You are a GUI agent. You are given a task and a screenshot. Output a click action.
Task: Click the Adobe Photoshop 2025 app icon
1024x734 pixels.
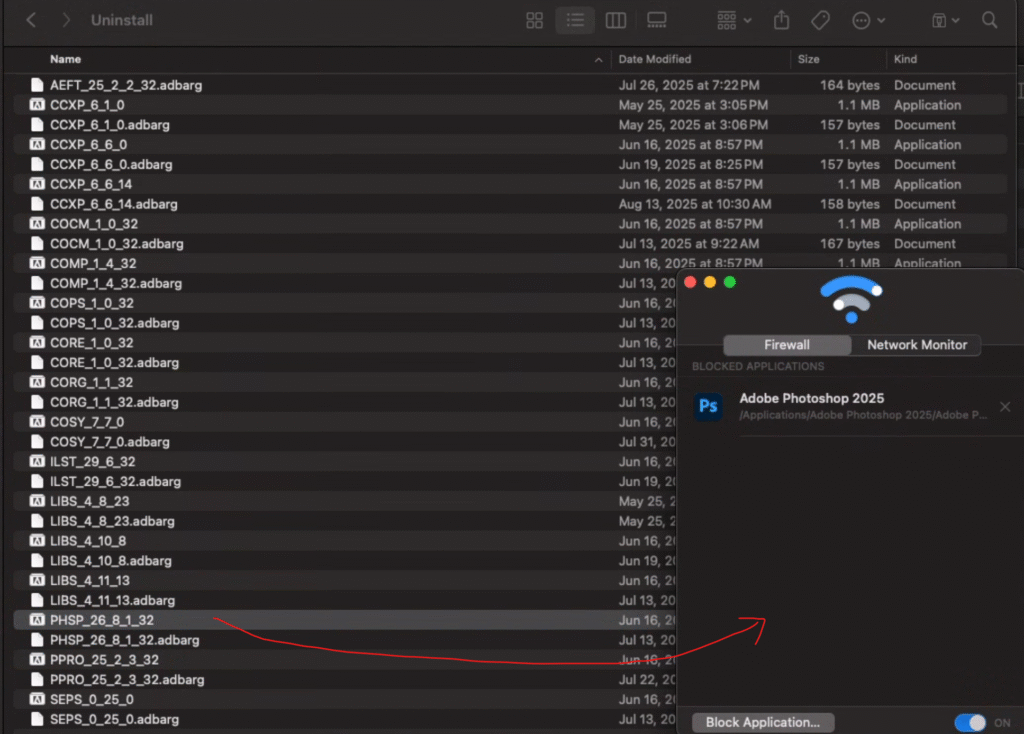pyautogui.click(x=708, y=406)
